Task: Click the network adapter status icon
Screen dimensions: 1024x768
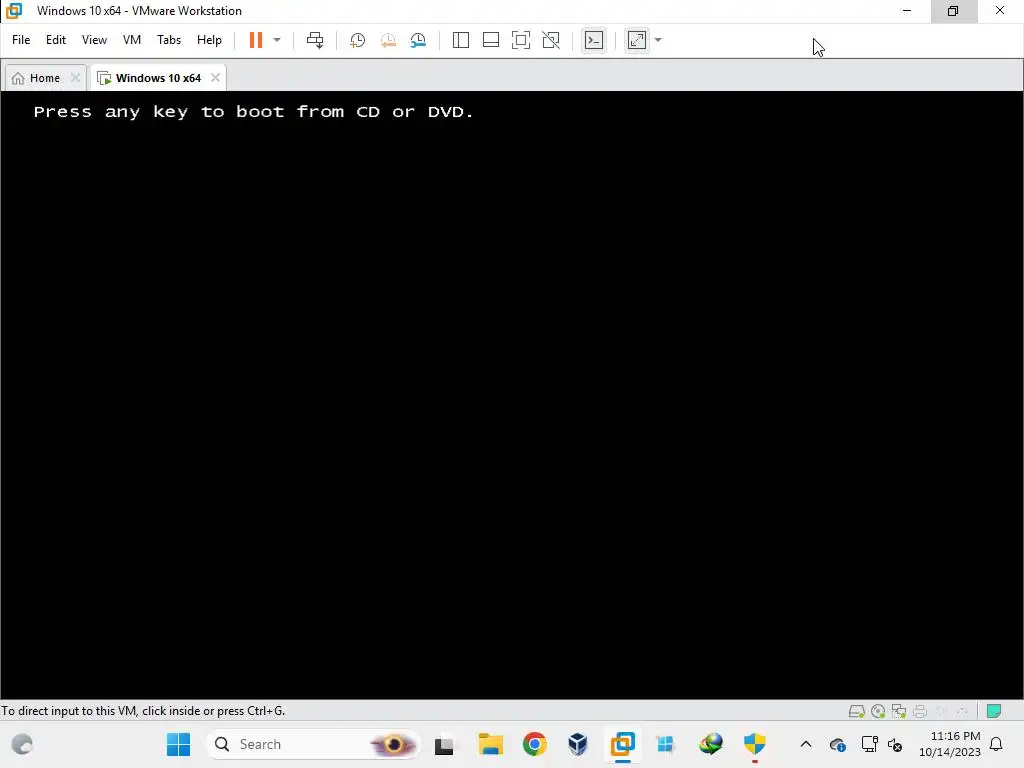Action: (899, 711)
